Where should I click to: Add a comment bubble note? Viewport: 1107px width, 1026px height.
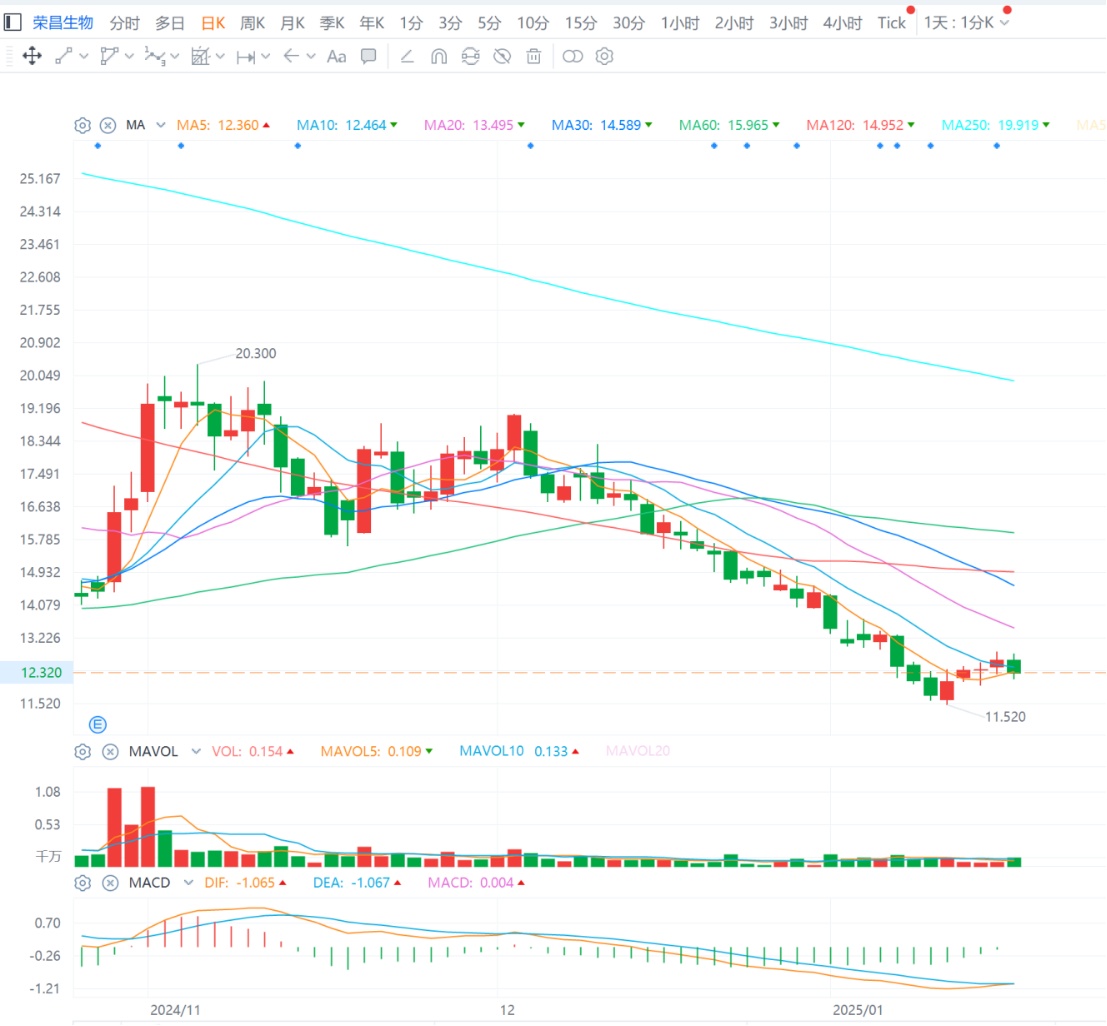pyautogui.click(x=369, y=56)
